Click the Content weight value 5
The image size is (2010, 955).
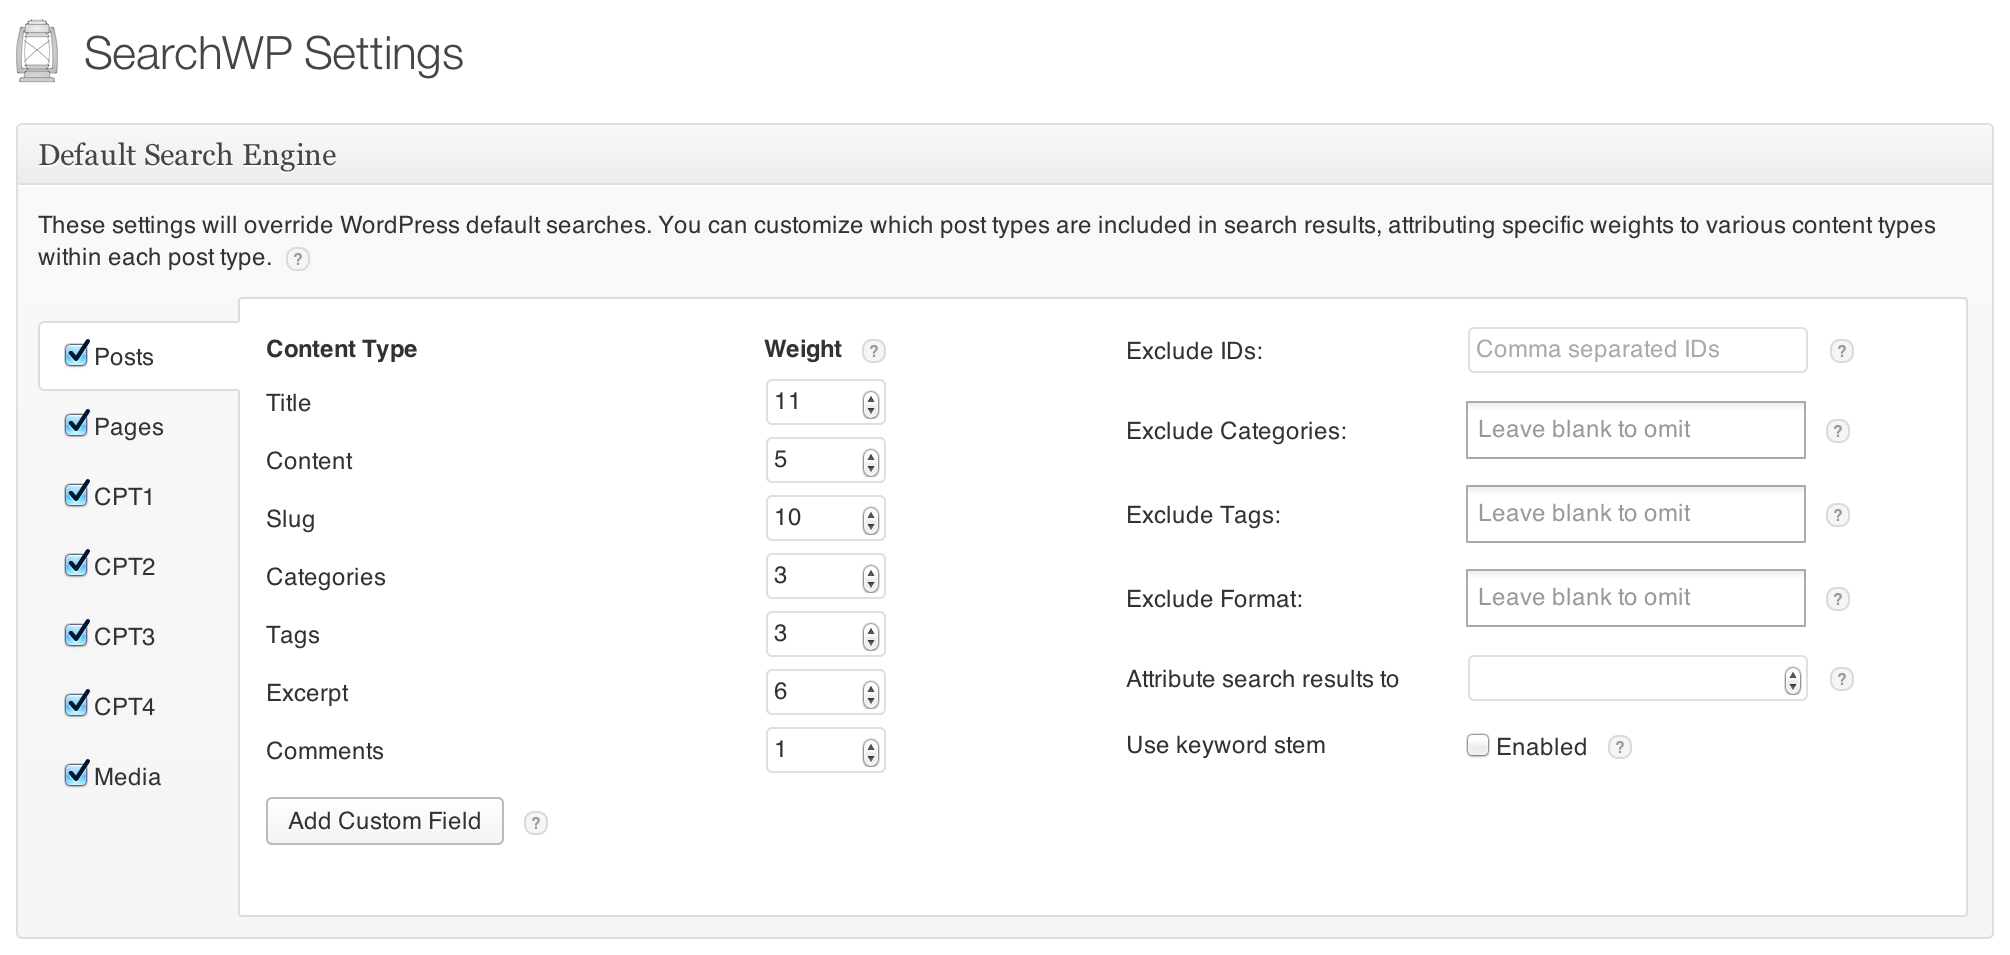(x=781, y=460)
